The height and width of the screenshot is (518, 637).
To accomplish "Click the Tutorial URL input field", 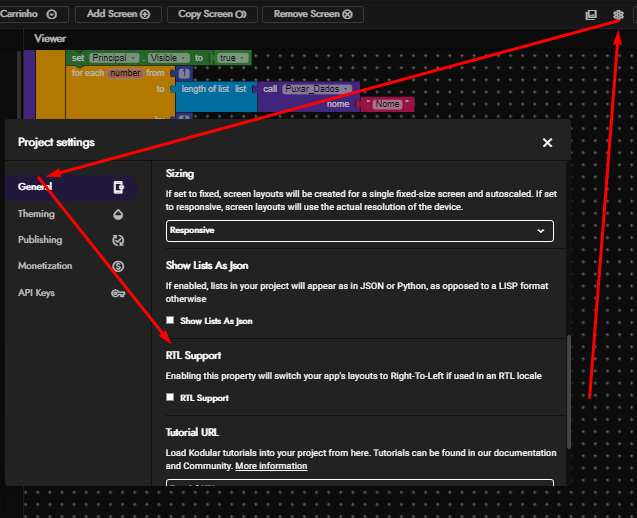I will click(x=359, y=484).
